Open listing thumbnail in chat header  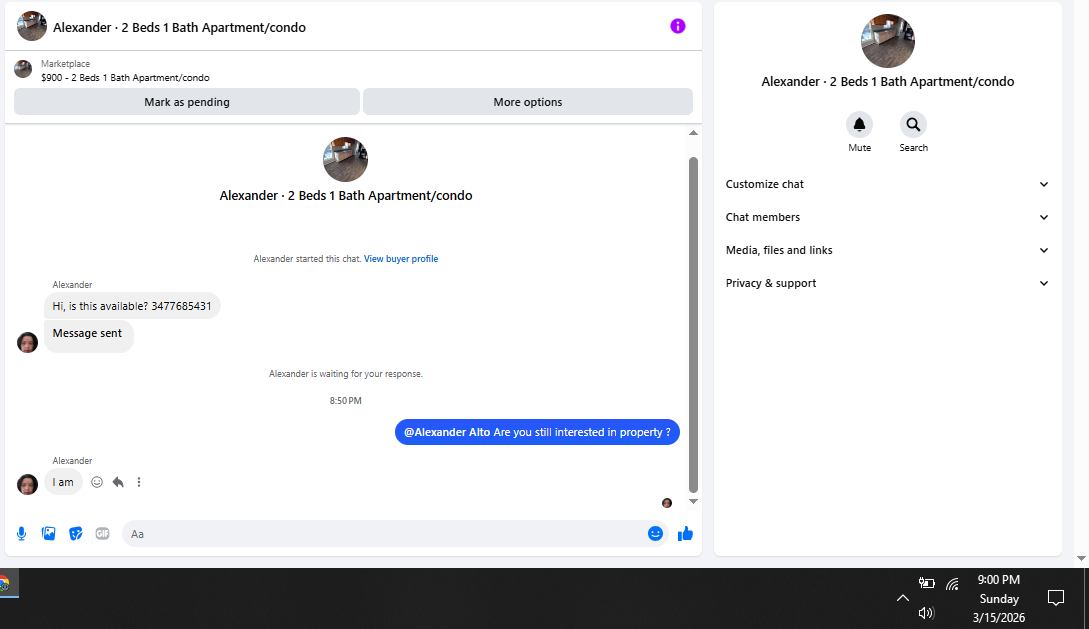point(32,26)
